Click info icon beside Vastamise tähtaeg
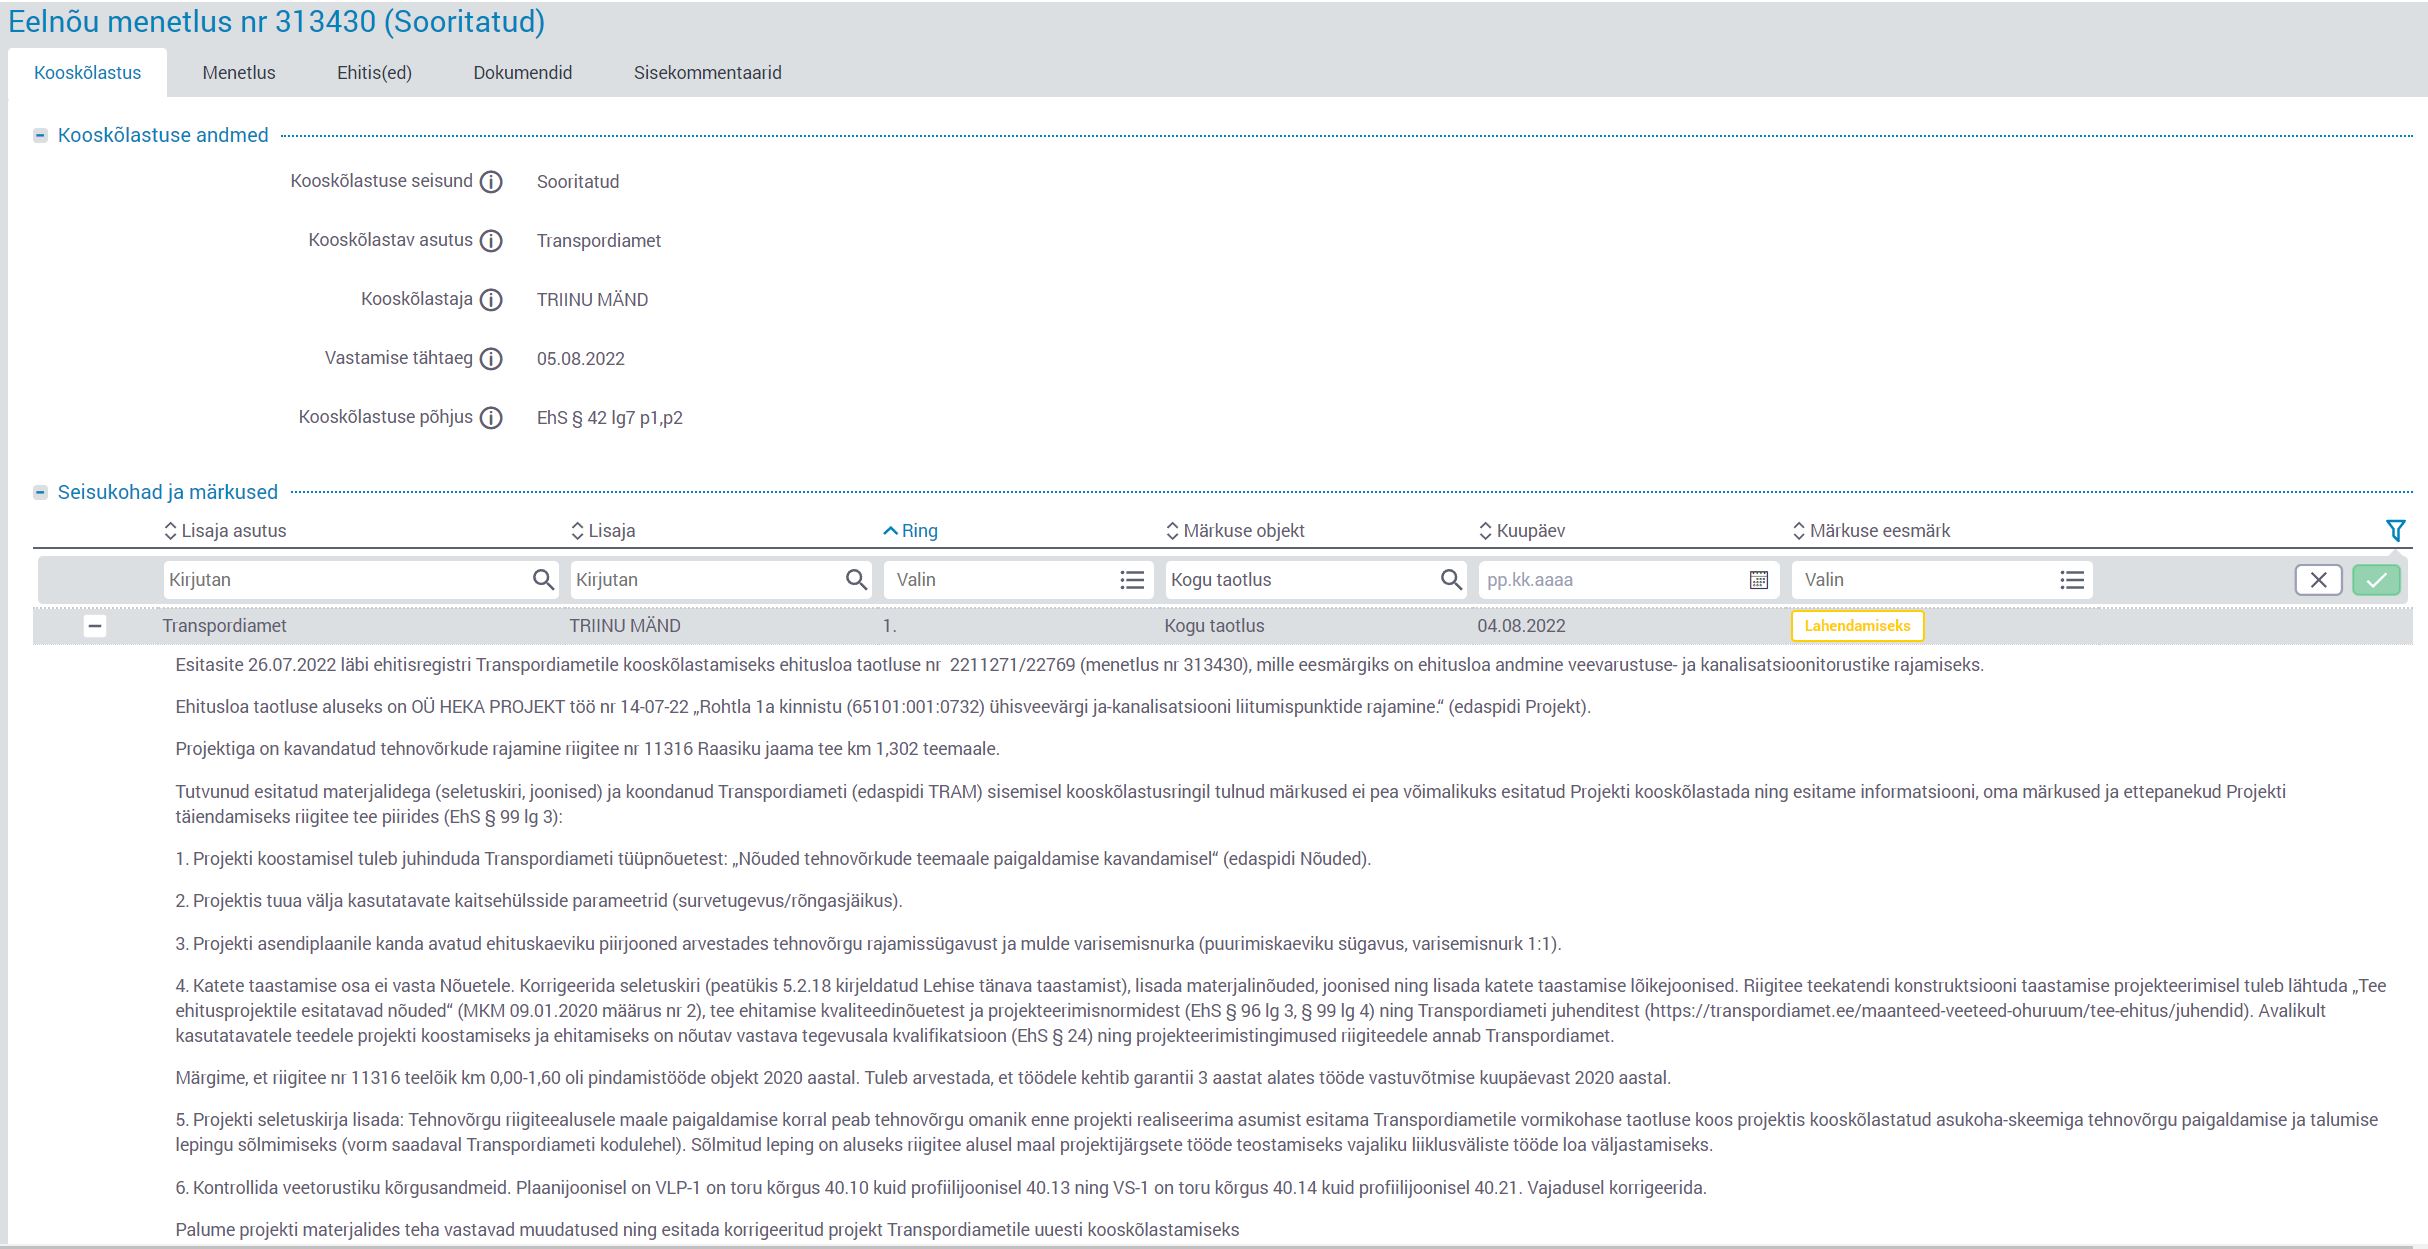Image resolution: width=2428 pixels, height=1249 pixels. click(x=491, y=359)
